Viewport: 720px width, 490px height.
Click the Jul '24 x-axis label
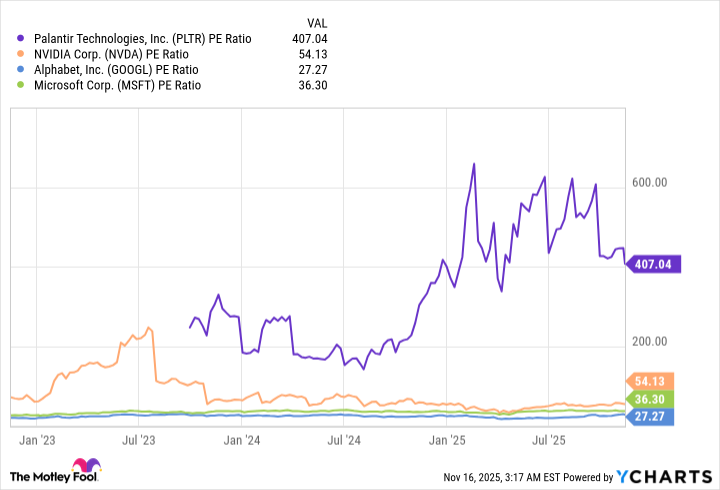pos(344,440)
